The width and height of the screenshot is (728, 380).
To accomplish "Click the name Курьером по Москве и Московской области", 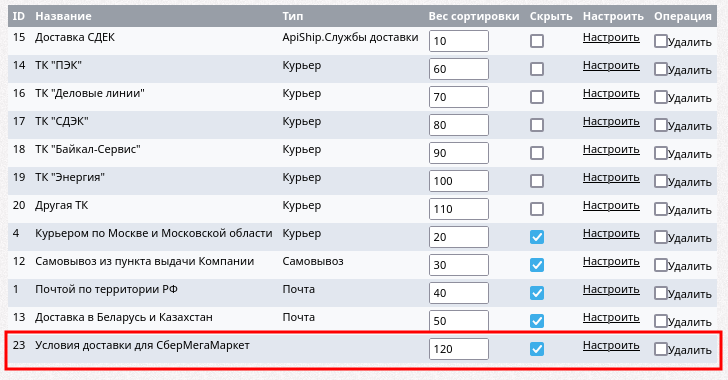I will [x=154, y=234].
